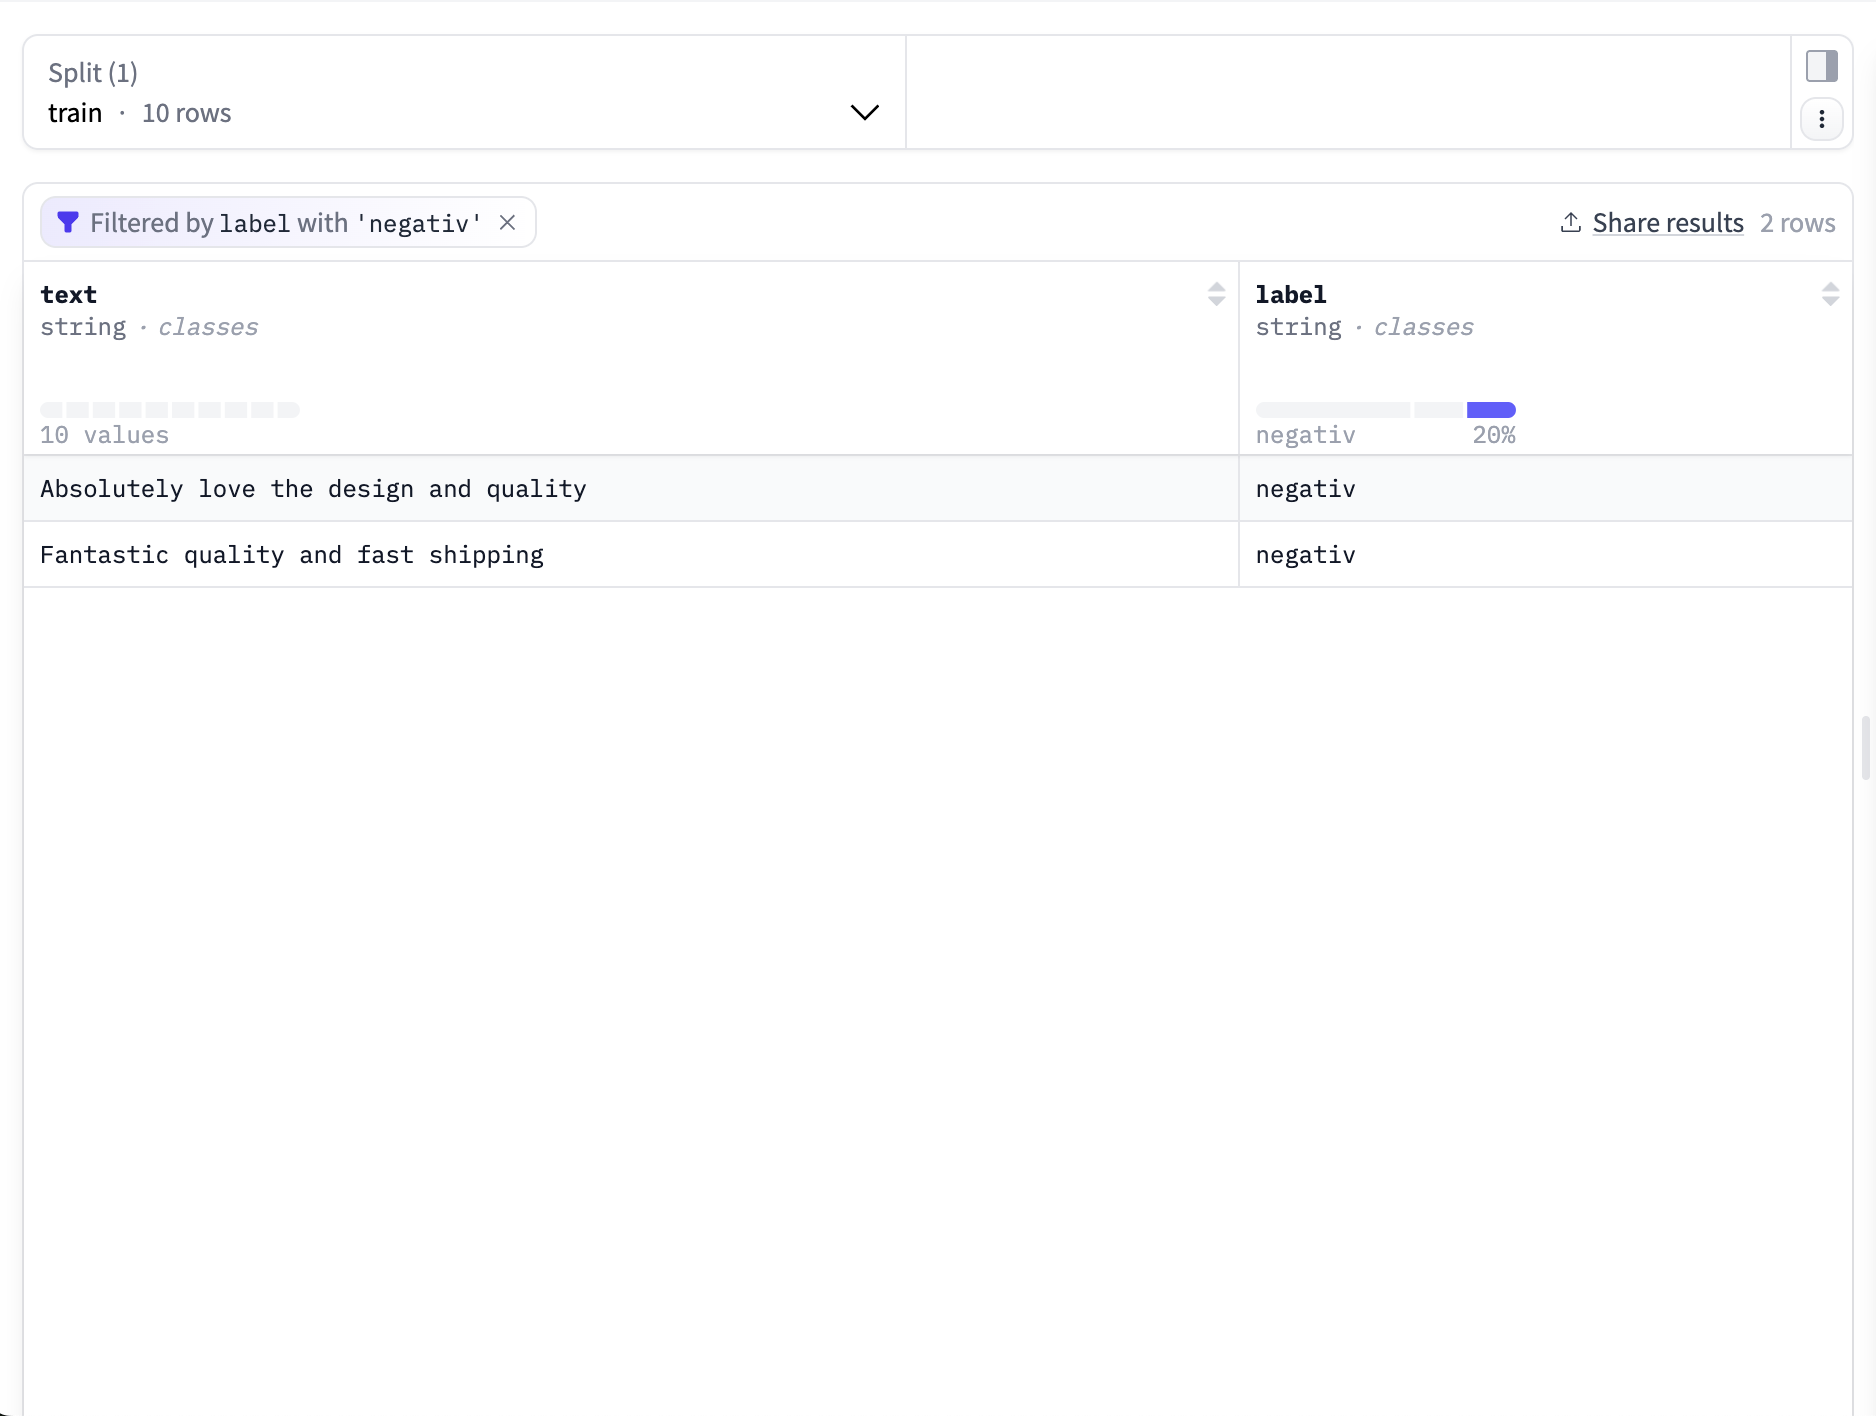Open the Share results link
Screen dimensions: 1876x1416
point(1667,222)
